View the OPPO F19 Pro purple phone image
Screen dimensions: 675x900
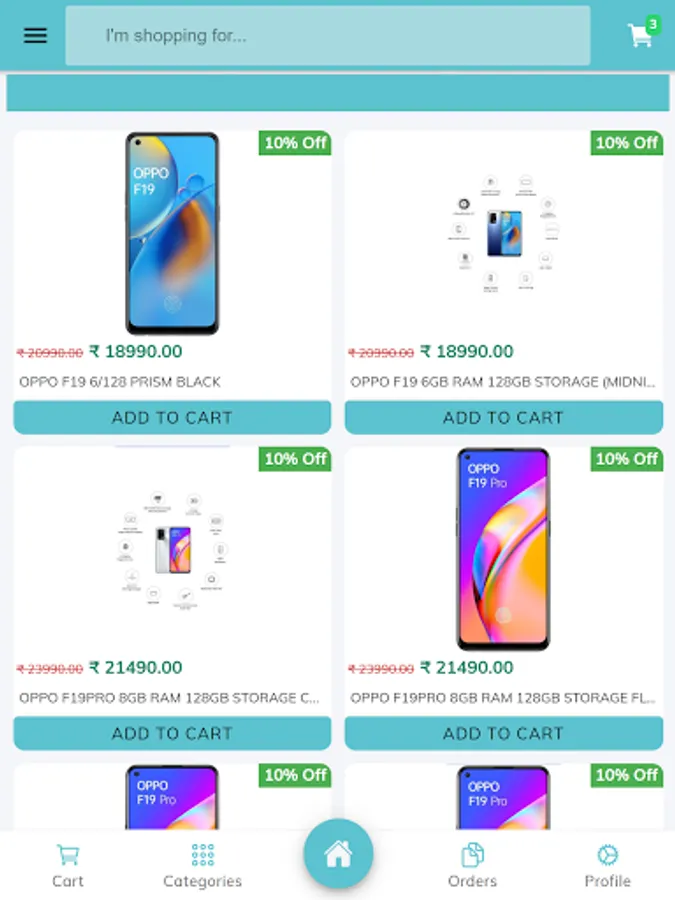pyautogui.click(x=503, y=549)
